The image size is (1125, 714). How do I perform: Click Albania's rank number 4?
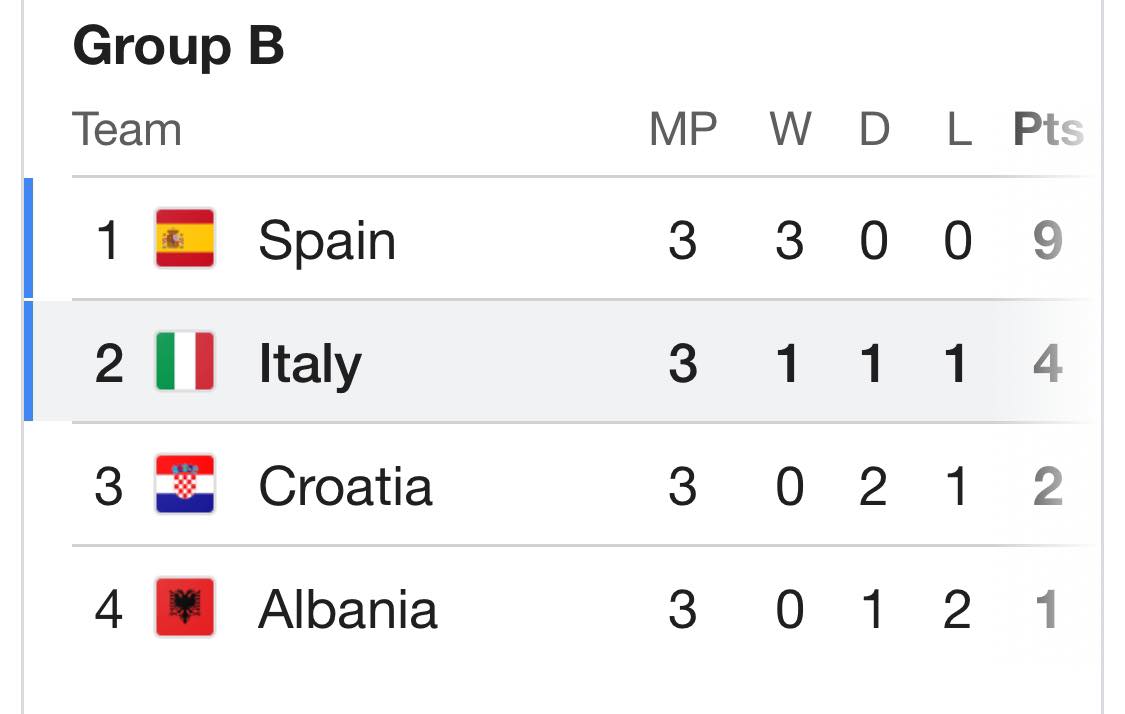click(x=109, y=610)
